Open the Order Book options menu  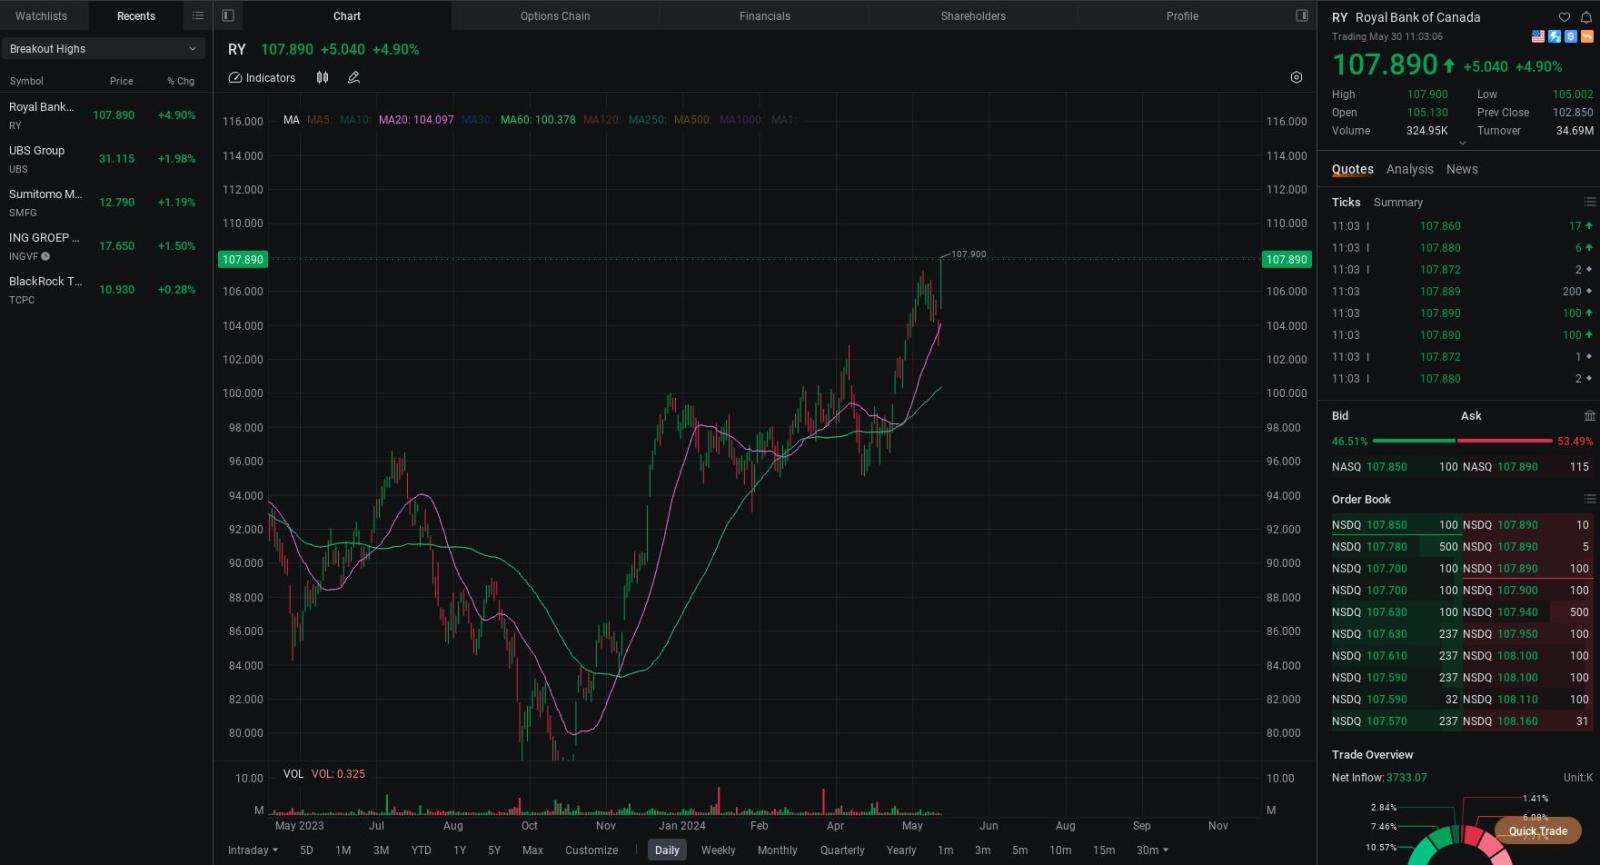(1590, 499)
